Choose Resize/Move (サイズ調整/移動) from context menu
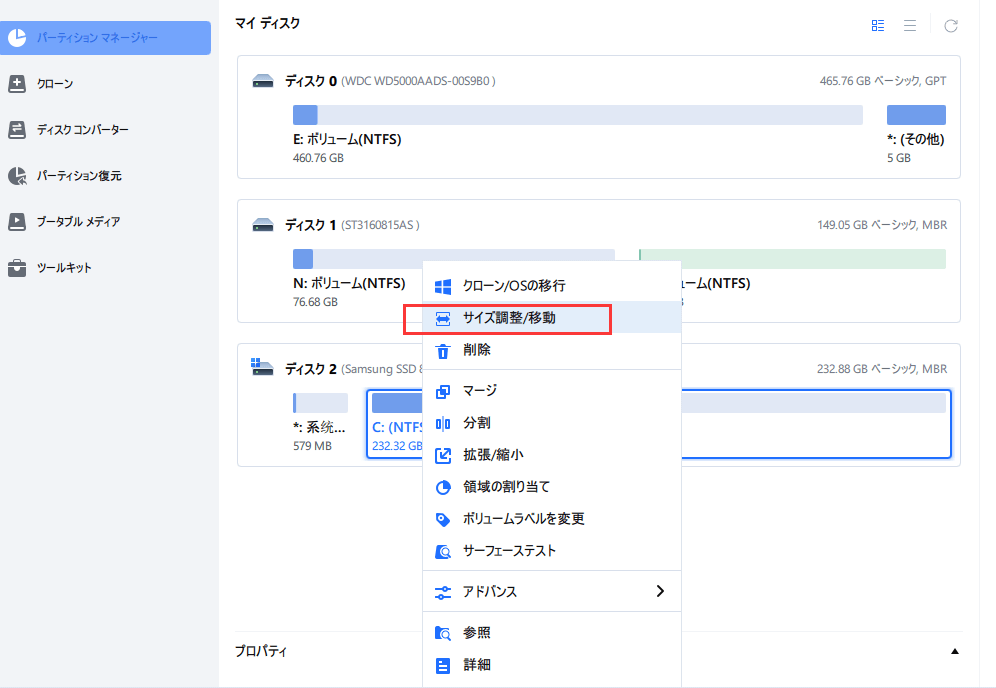The image size is (996, 688). pos(508,318)
